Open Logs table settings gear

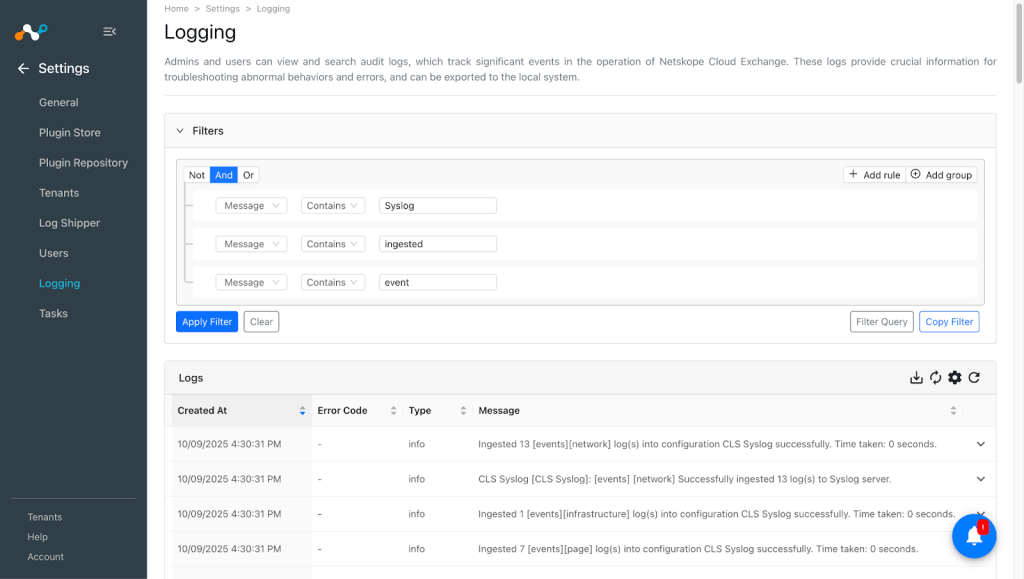(955, 377)
